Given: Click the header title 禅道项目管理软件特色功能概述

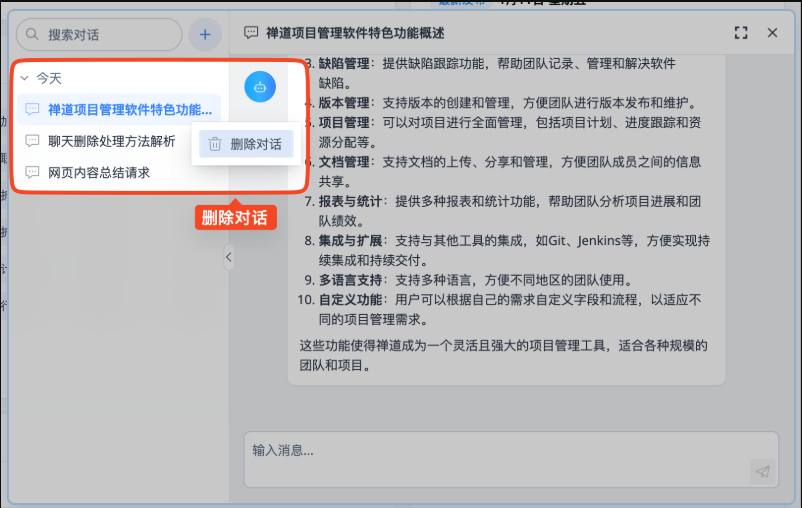Looking at the screenshot, I should coord(355,33).
